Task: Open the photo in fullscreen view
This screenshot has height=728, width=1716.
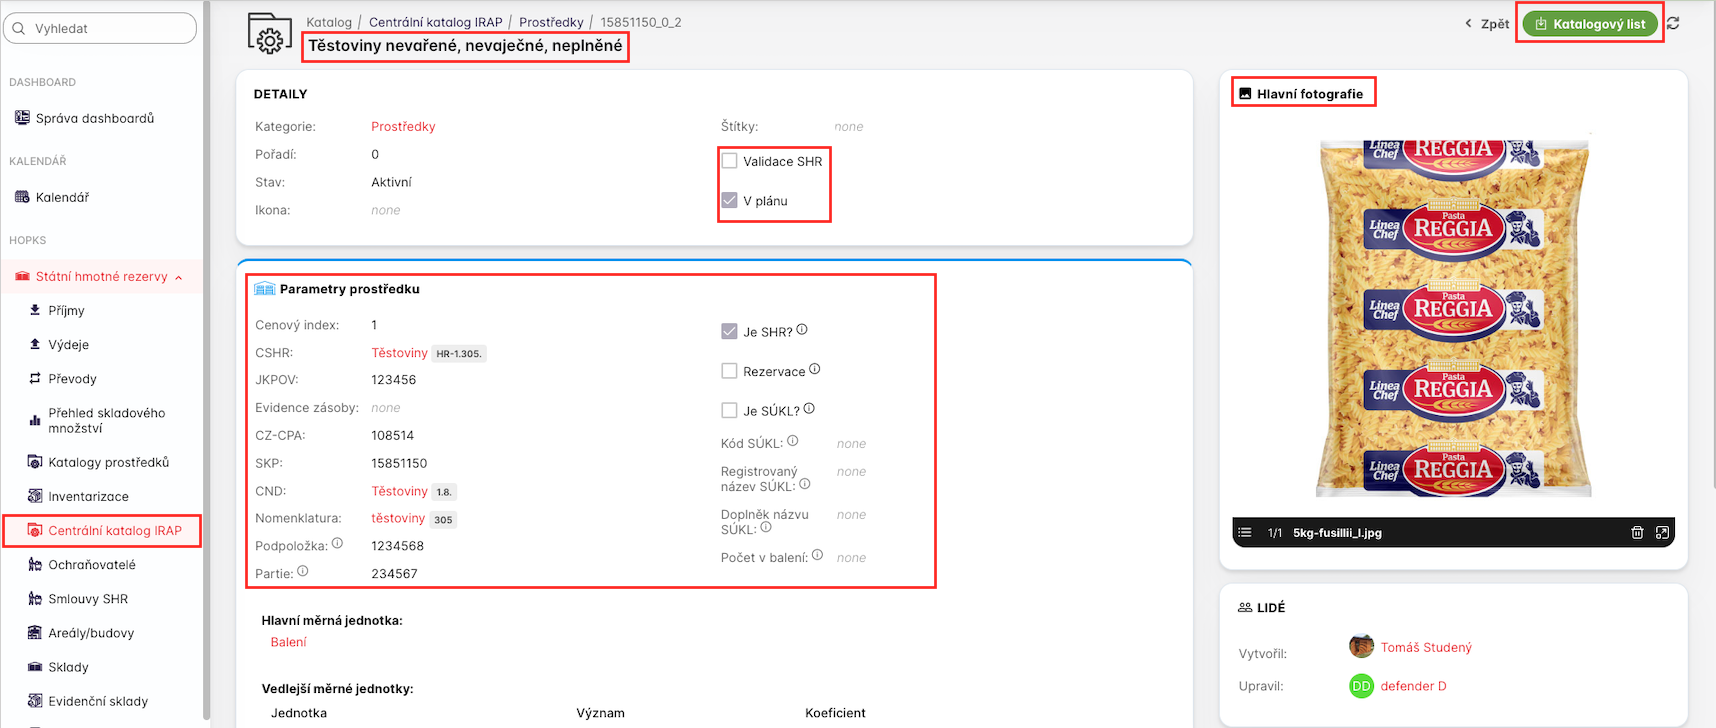Action: coord(1662,533)
